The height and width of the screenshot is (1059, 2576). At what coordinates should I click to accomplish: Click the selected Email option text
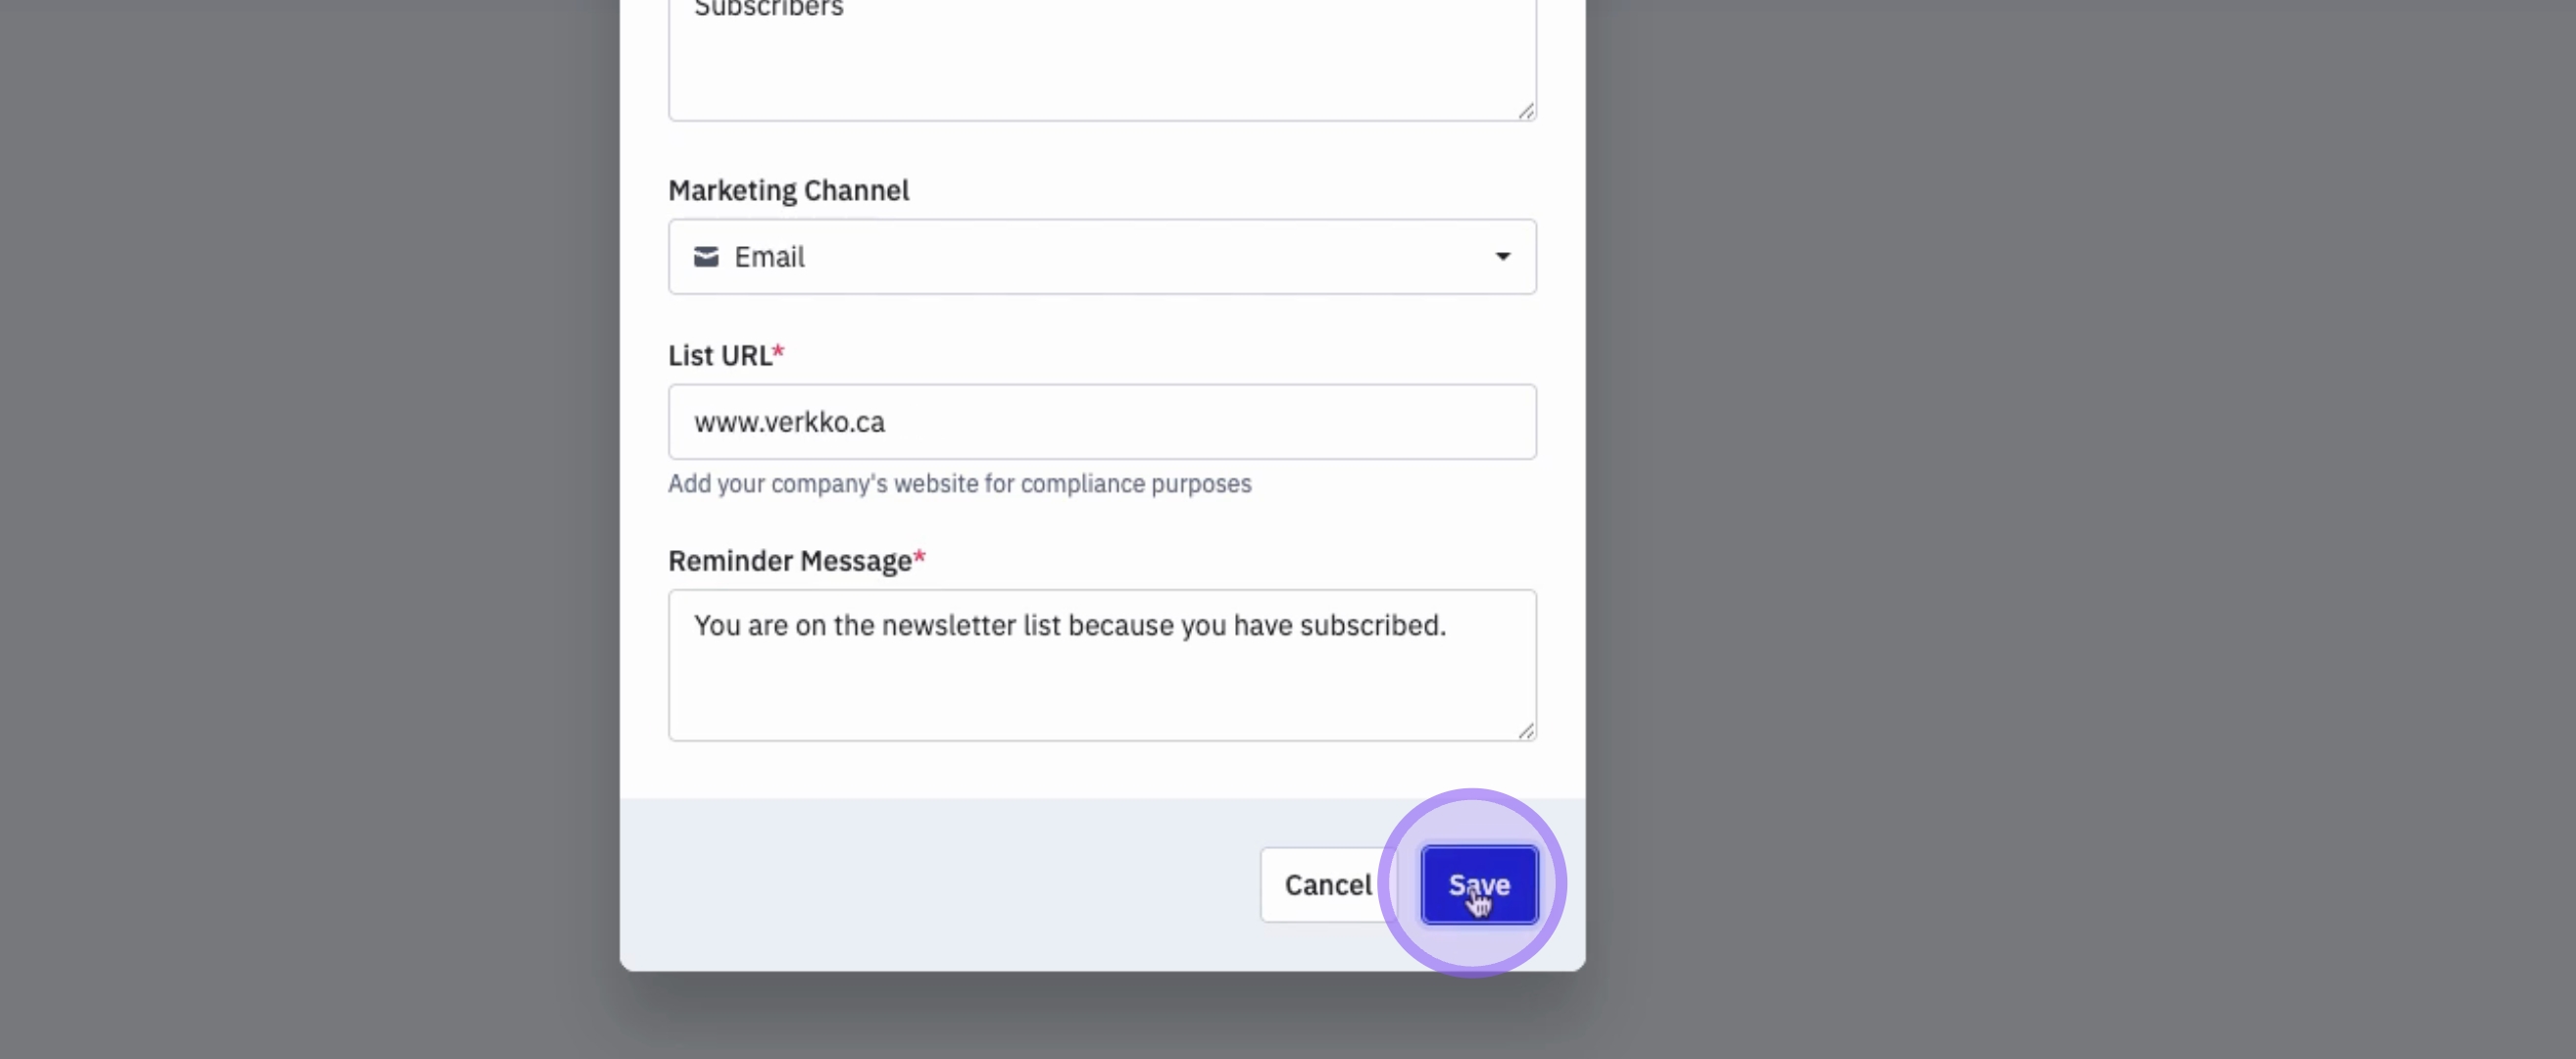769,257
